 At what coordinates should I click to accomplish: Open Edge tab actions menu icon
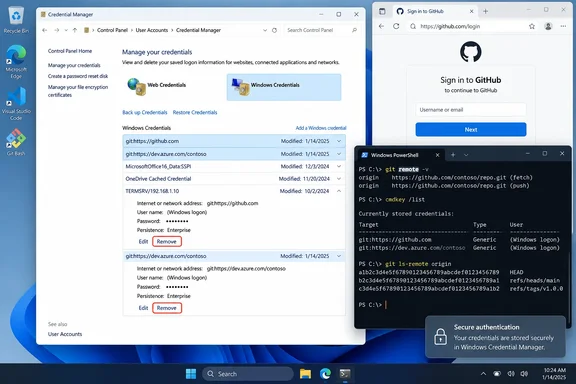[x=382, y=11]
